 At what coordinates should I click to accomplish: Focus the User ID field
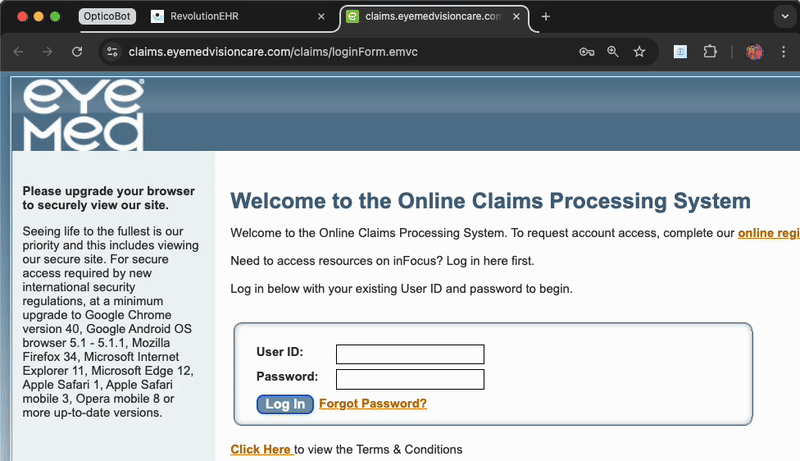pos(410,354)
